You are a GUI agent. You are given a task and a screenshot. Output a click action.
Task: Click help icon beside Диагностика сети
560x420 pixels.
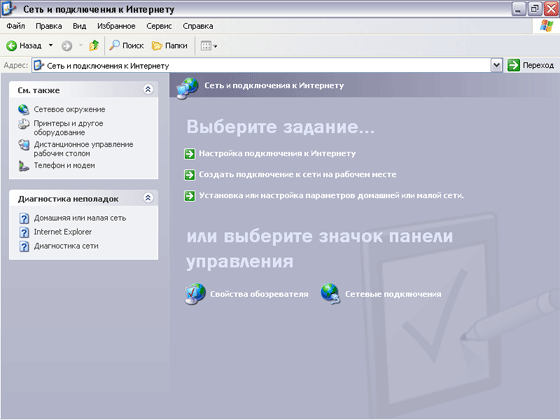pos(24,246)
